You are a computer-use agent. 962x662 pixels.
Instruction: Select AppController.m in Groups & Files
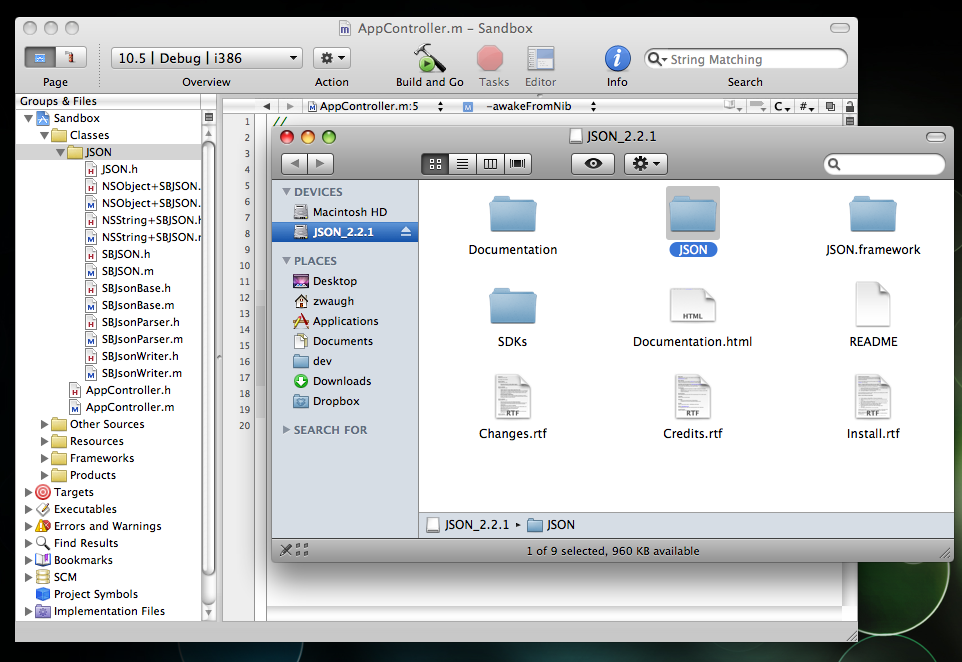(x=129, y=407)
